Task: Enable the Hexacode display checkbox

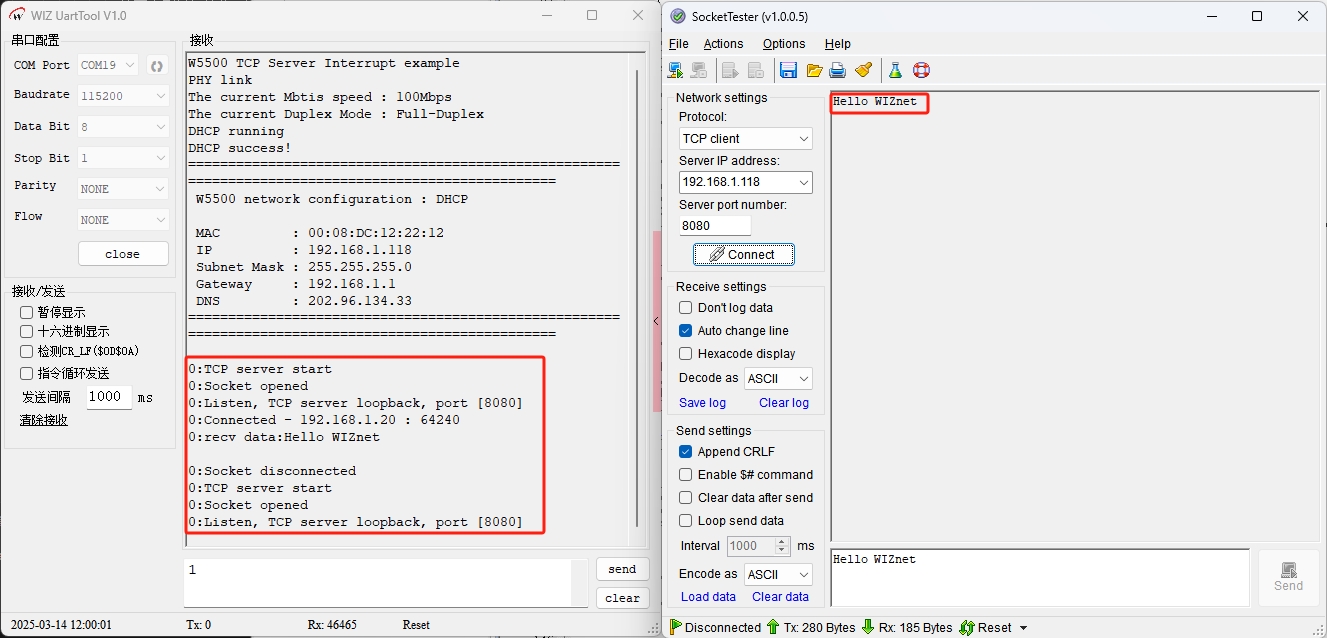Action: pos(685,354)
